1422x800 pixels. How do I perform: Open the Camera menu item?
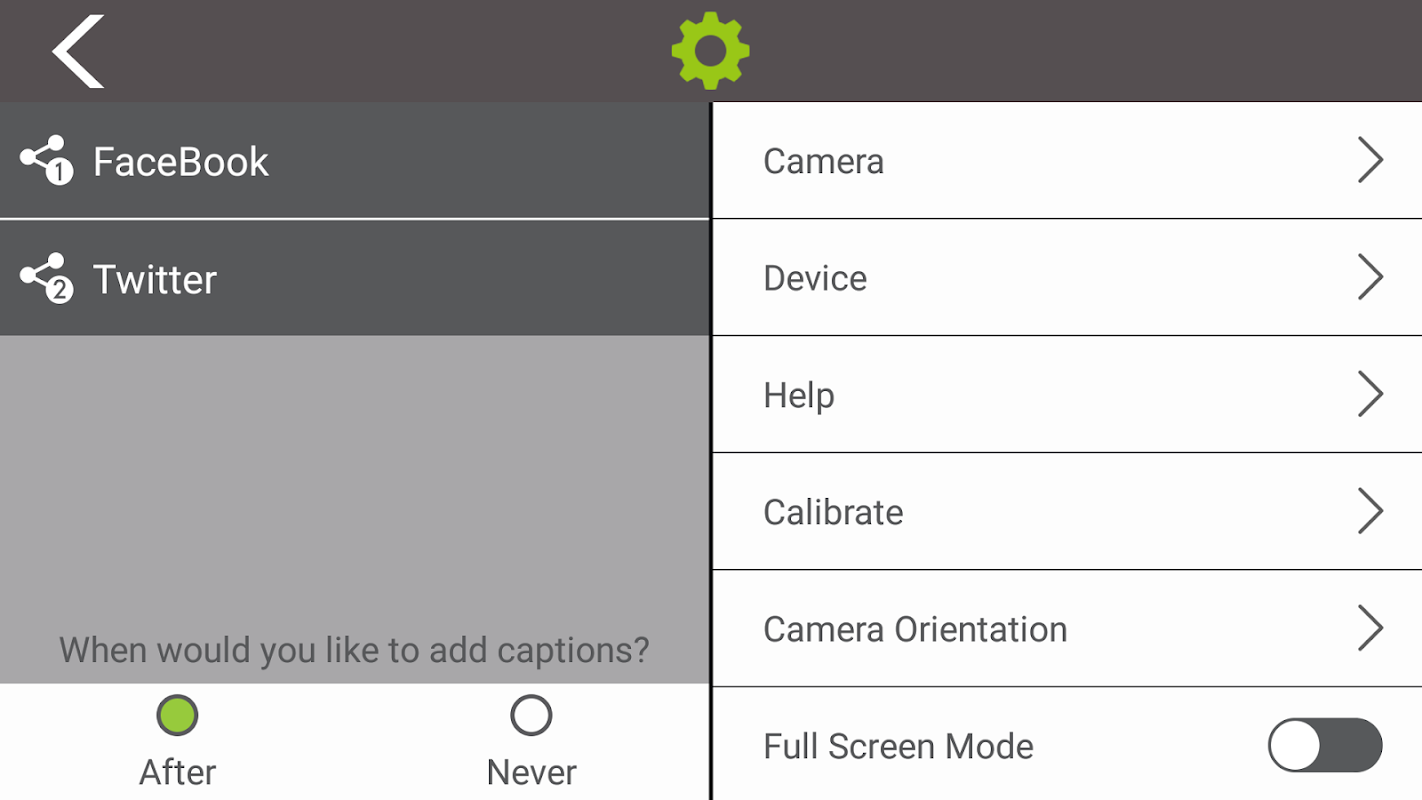click(823, 161)
